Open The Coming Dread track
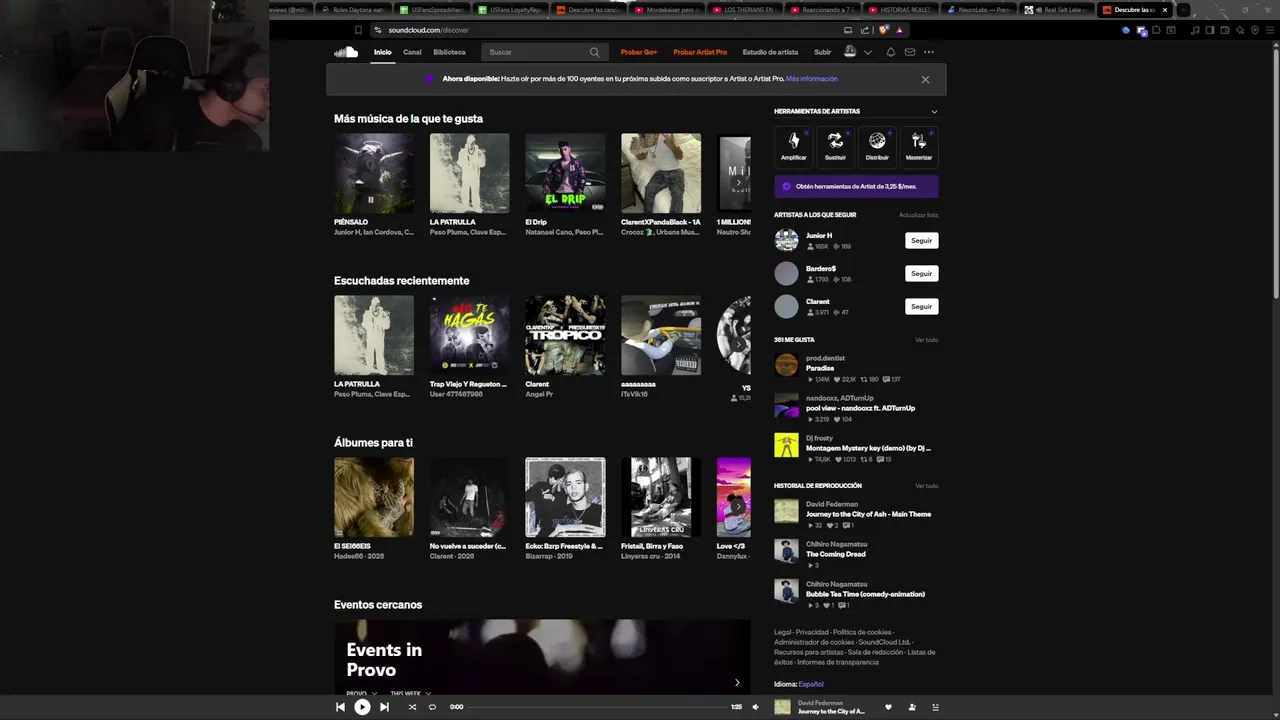This screenshot has height=720, width=1280. coord(836,554)
